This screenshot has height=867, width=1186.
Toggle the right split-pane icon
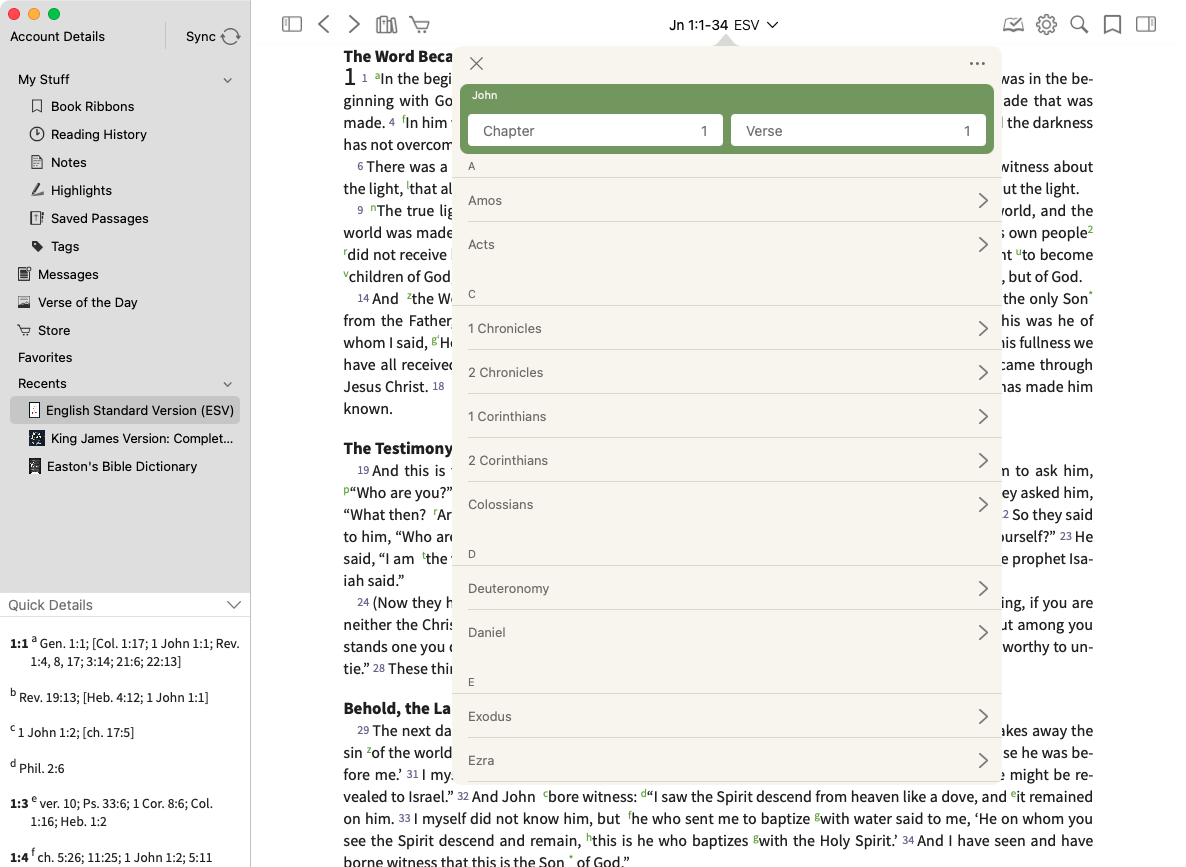[x=1146, y=24]
